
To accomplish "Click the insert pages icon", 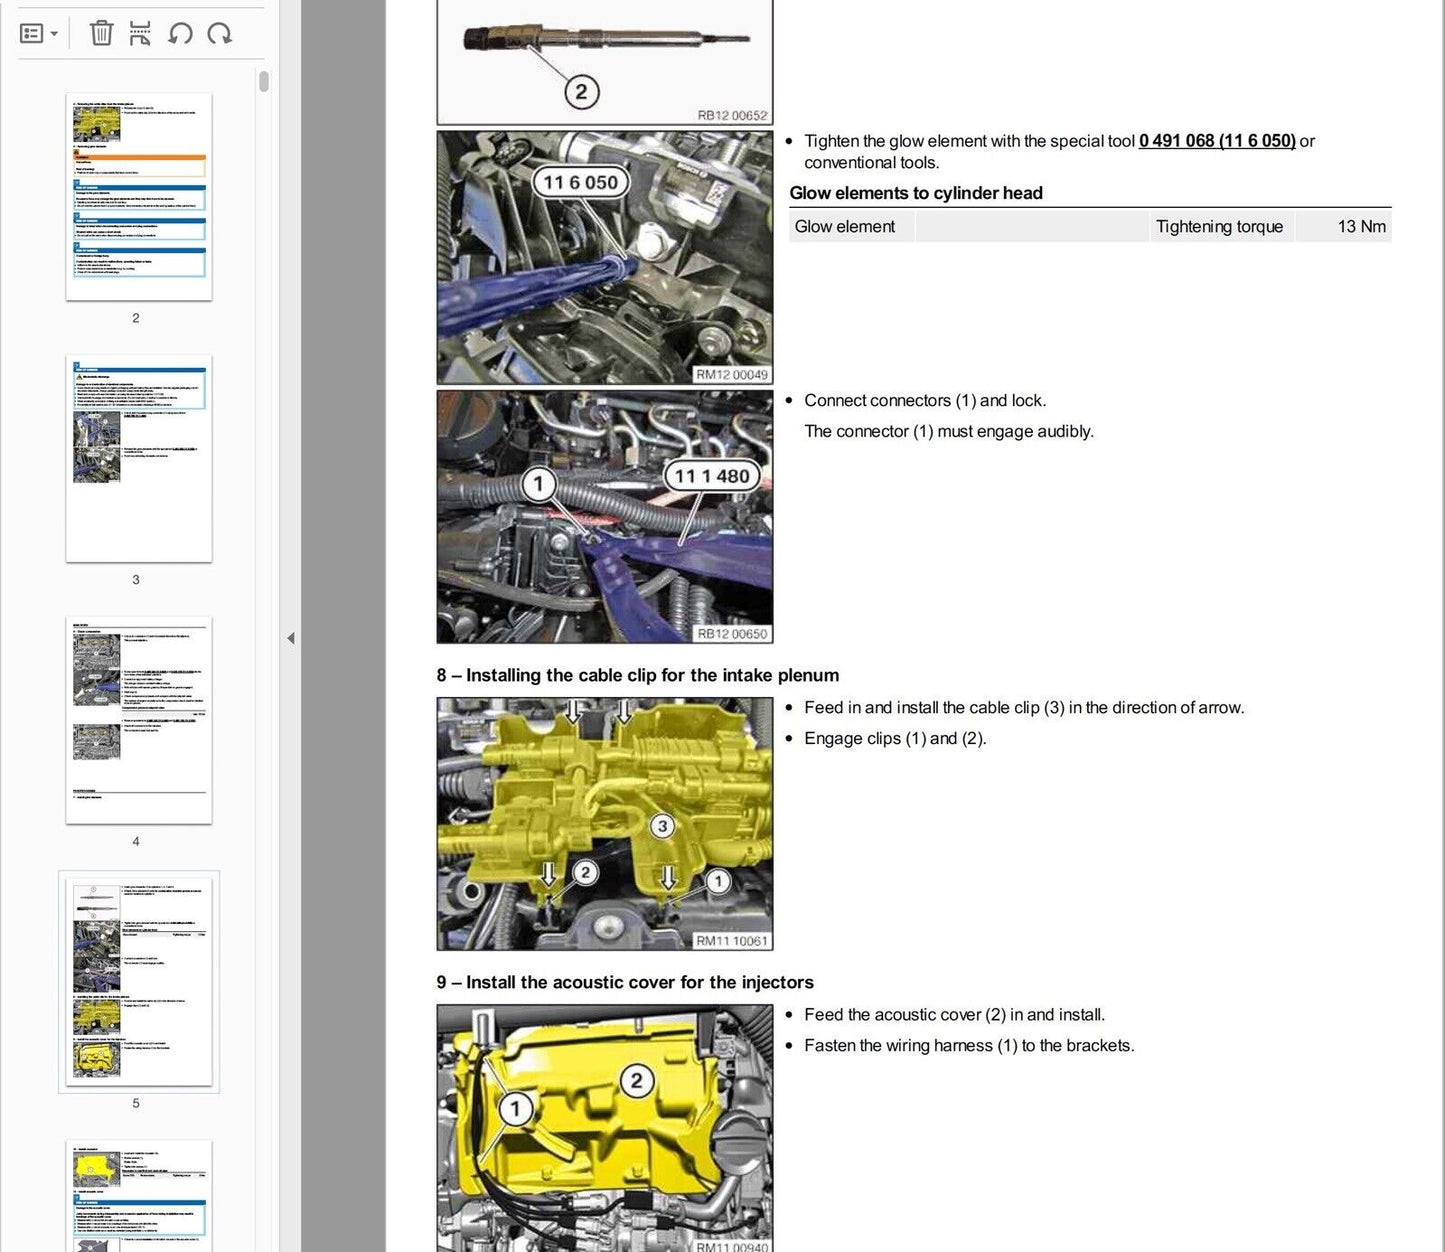I will click(140, 34).
